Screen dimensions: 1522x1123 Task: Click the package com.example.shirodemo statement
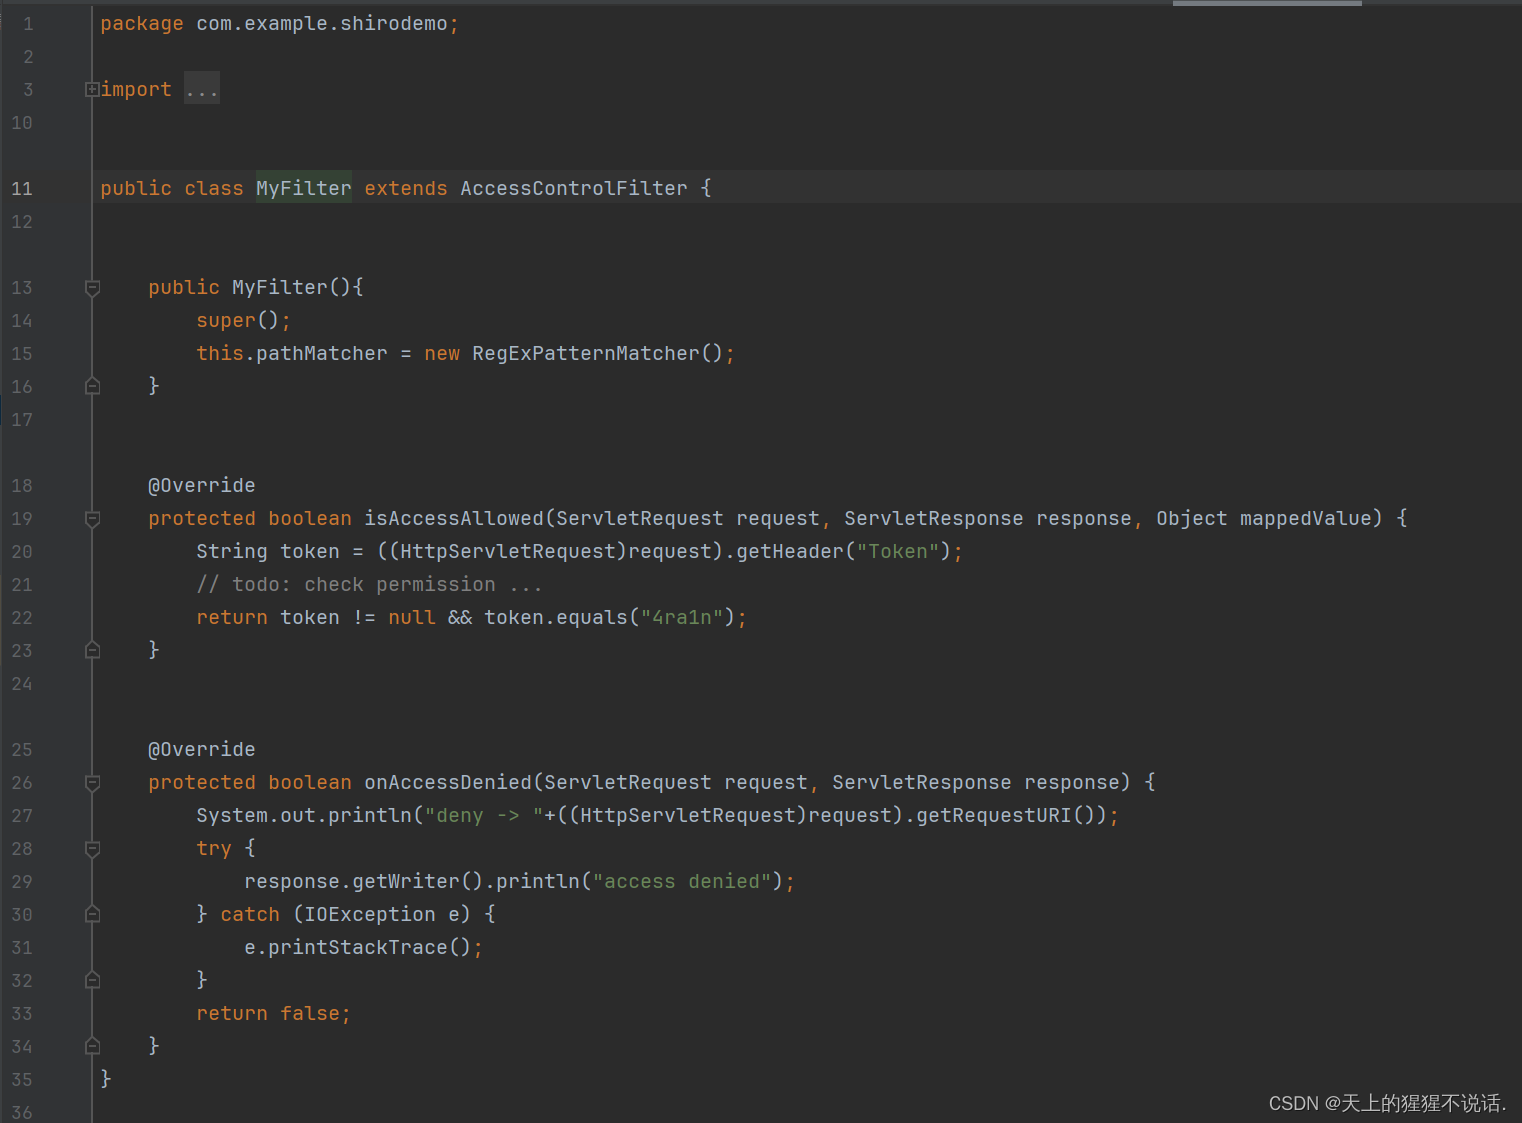tap(279, 23)
